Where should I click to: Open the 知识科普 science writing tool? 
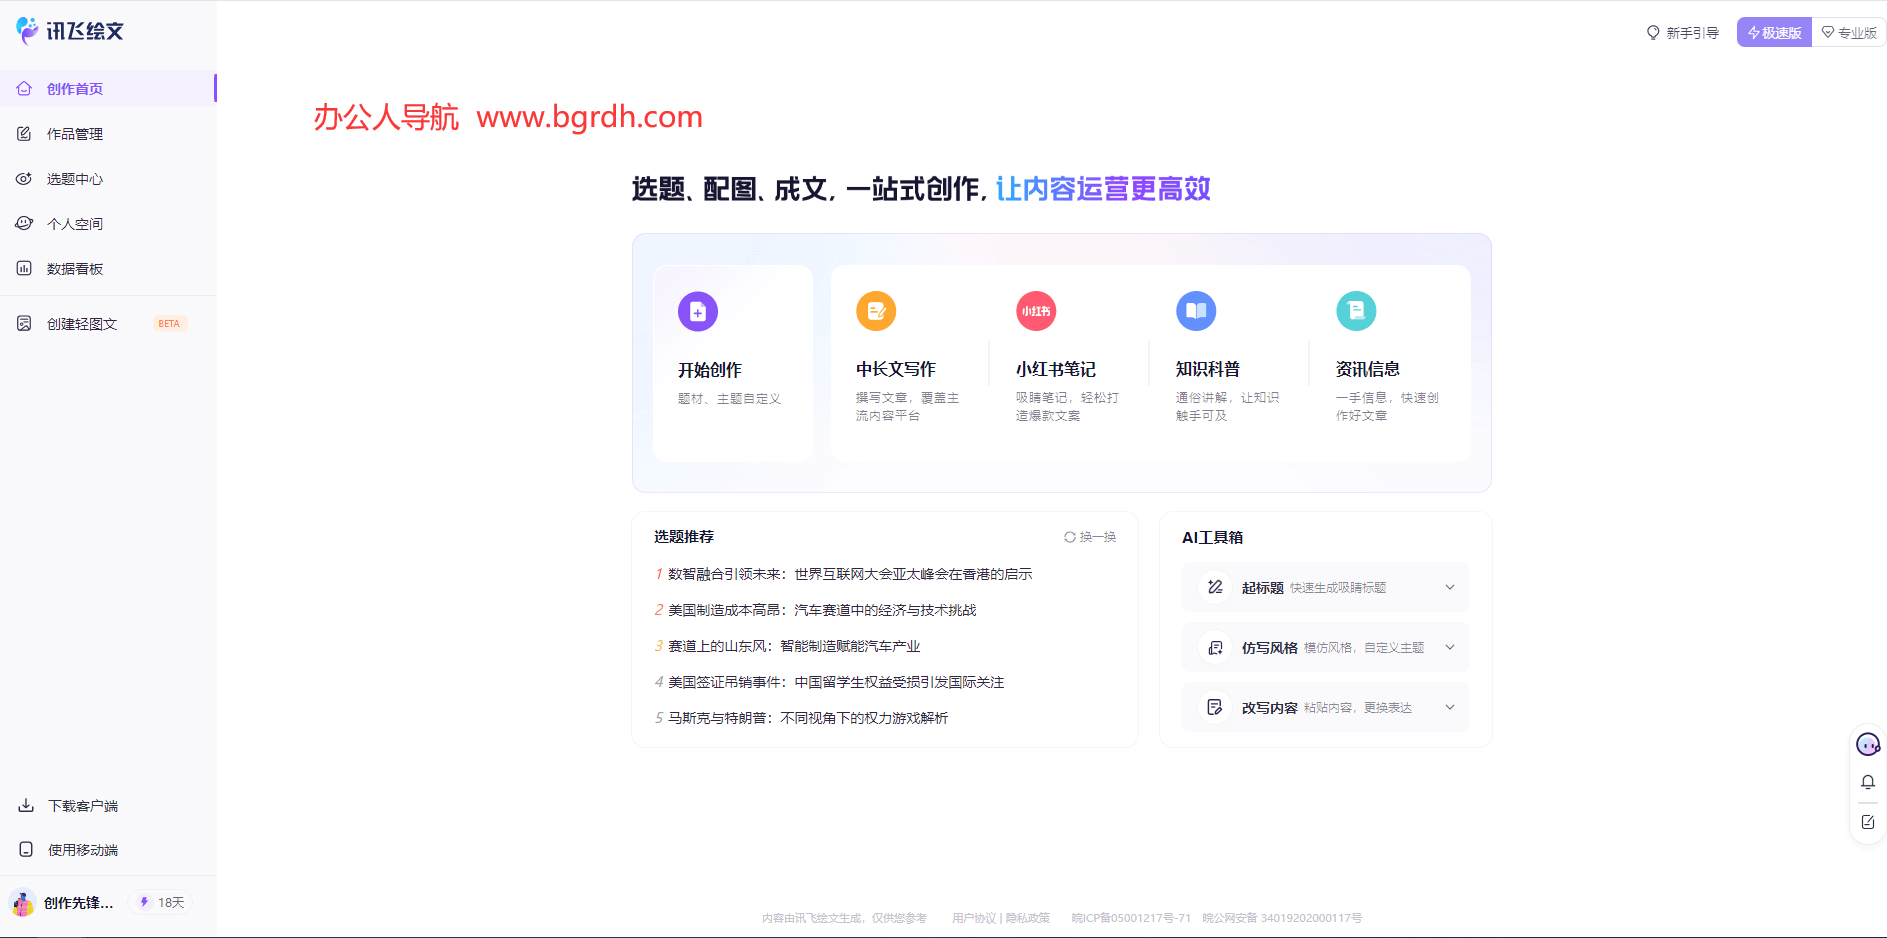1196,311
